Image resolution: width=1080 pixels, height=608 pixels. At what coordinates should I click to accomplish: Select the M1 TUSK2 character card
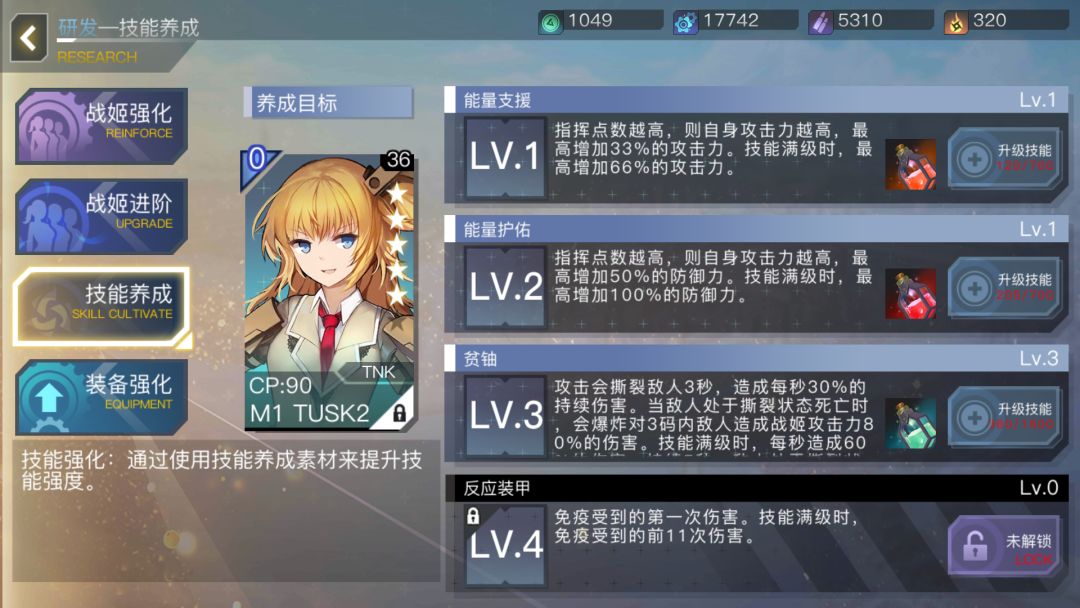coord(329,289)
